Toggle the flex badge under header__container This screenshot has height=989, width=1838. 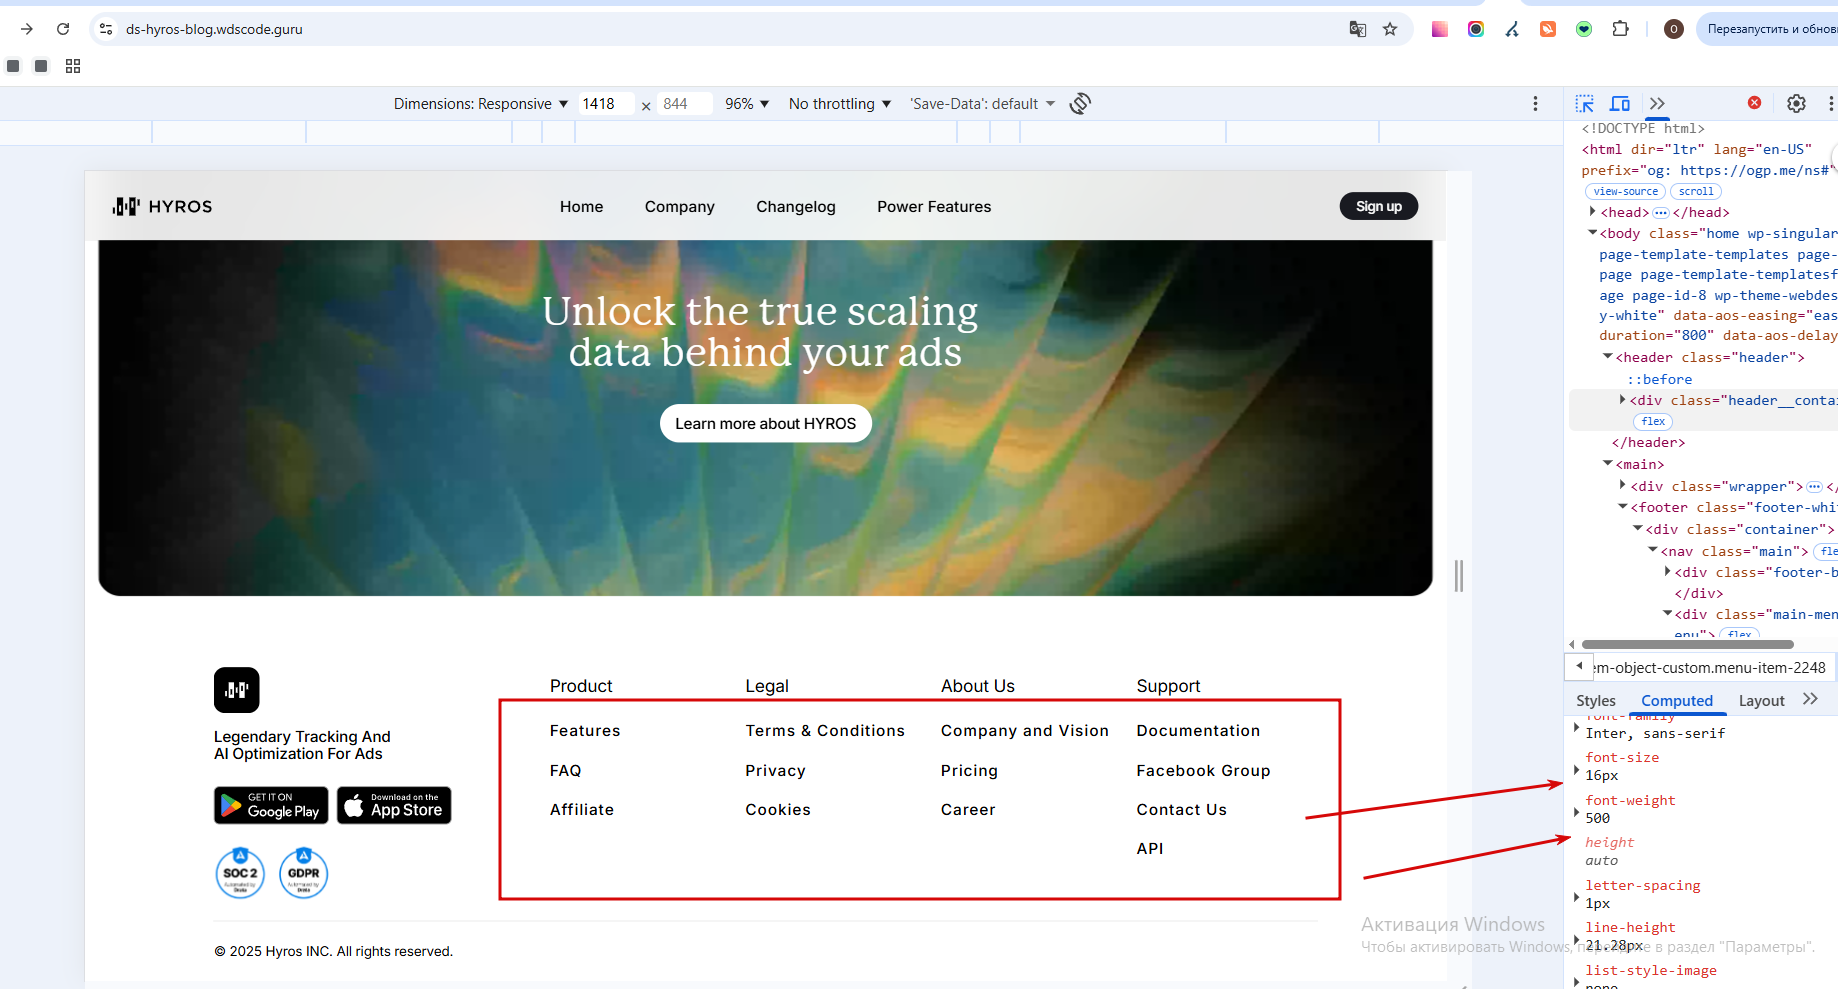pyautogui.click(x=1653, y=421)
